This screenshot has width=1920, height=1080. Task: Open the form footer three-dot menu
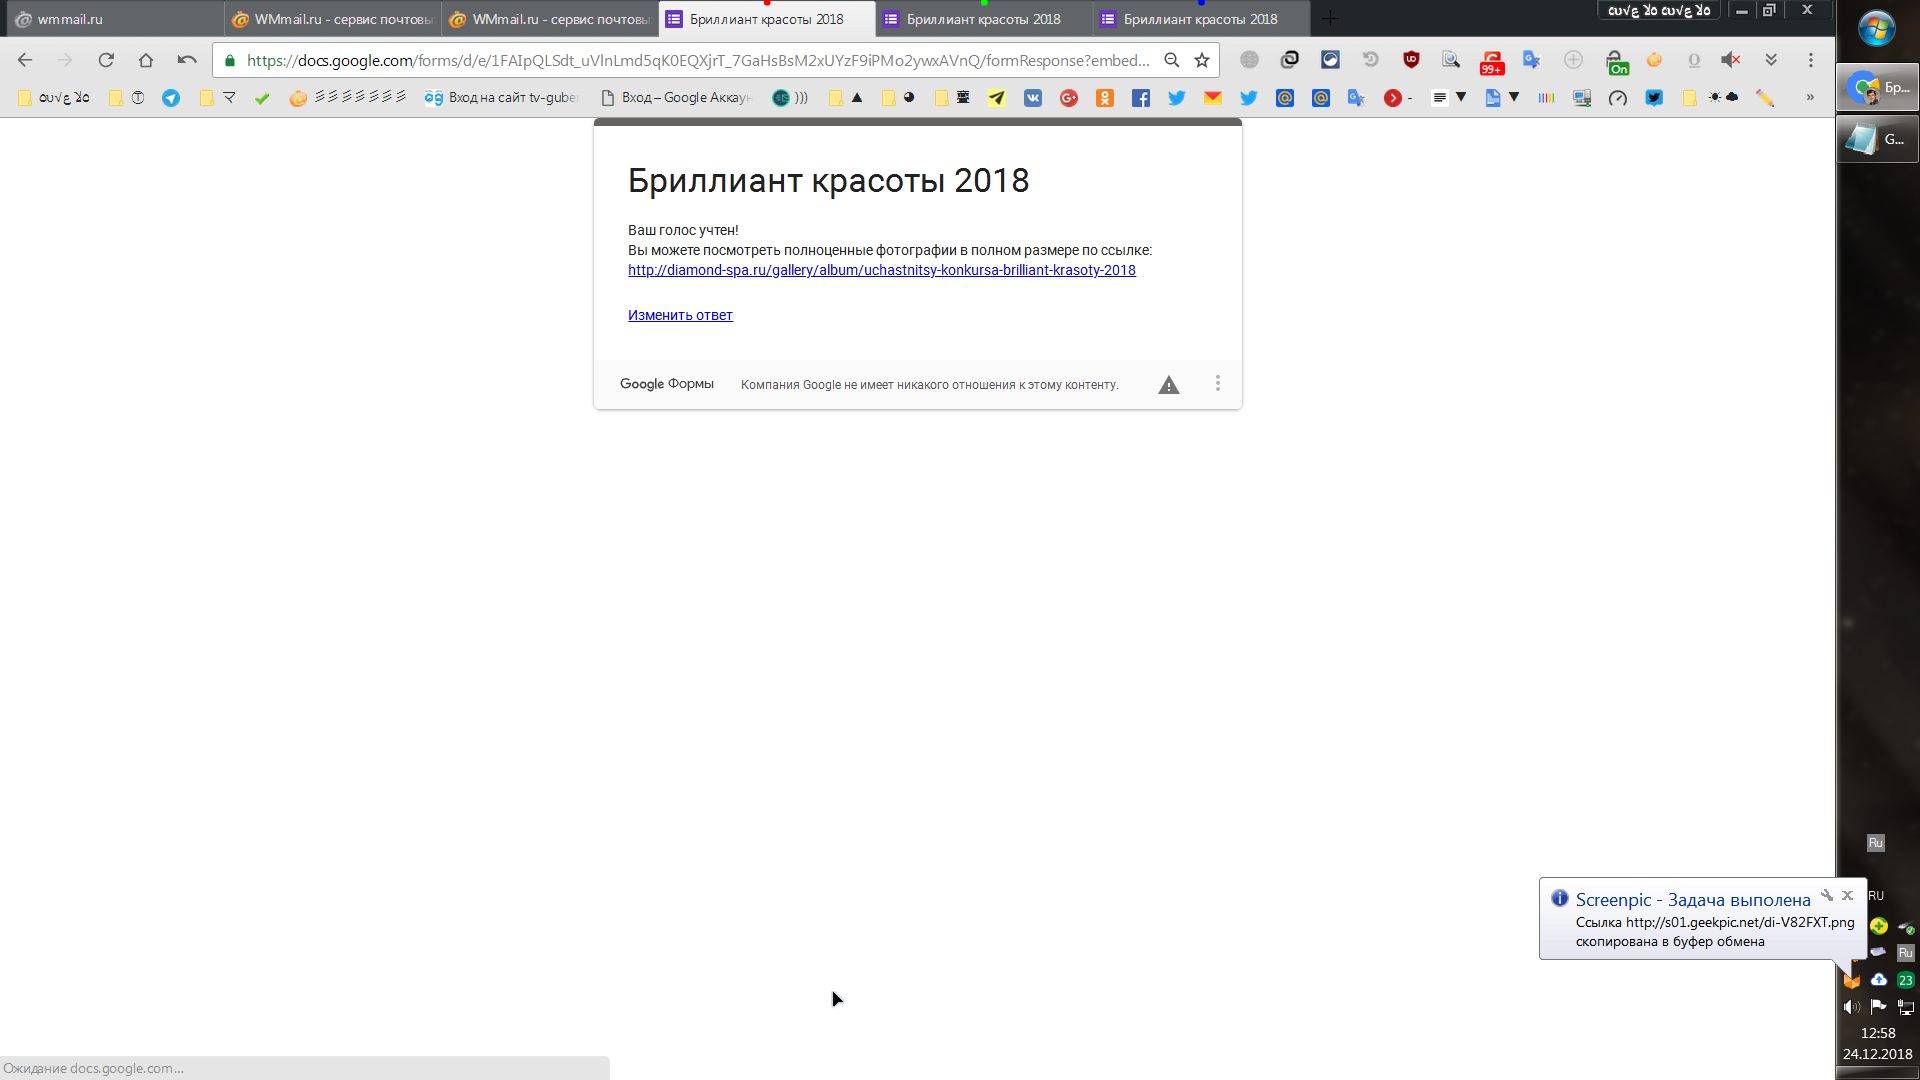pyautogui.click(x=1217, y=384)
